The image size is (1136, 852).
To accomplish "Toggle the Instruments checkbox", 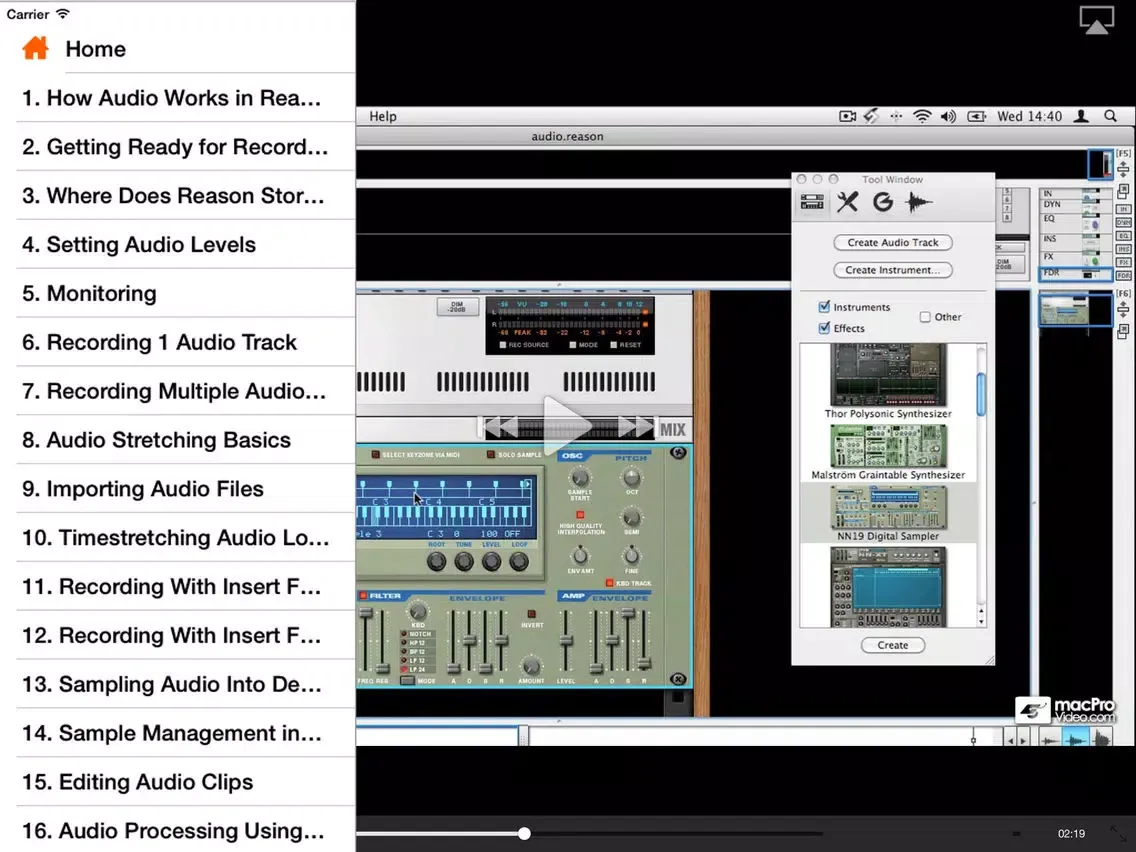I will tap(824, 306).
